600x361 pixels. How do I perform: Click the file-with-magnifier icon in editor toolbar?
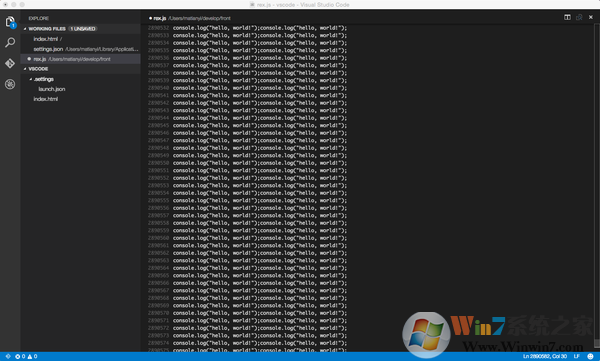579,17
